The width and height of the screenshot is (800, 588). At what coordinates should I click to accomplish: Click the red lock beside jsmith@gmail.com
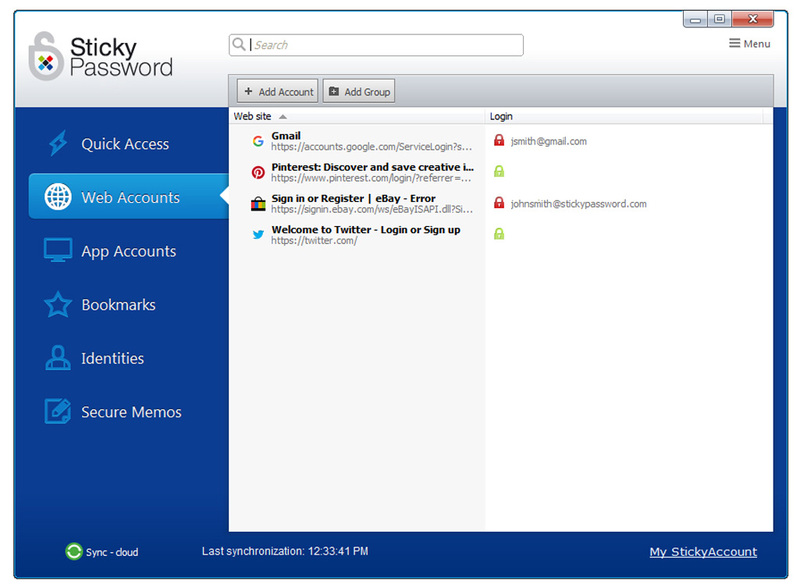[x=499, y=140]
